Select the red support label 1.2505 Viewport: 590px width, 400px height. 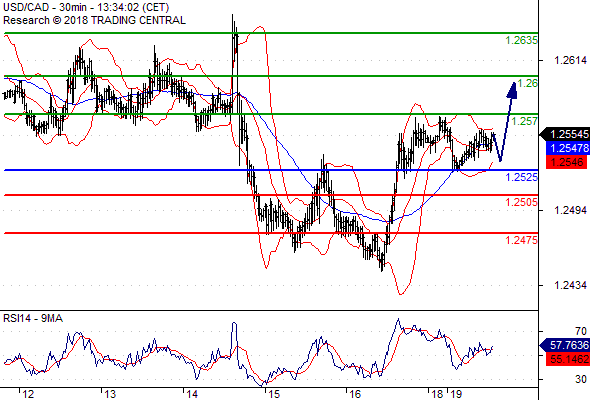point(521,202)
